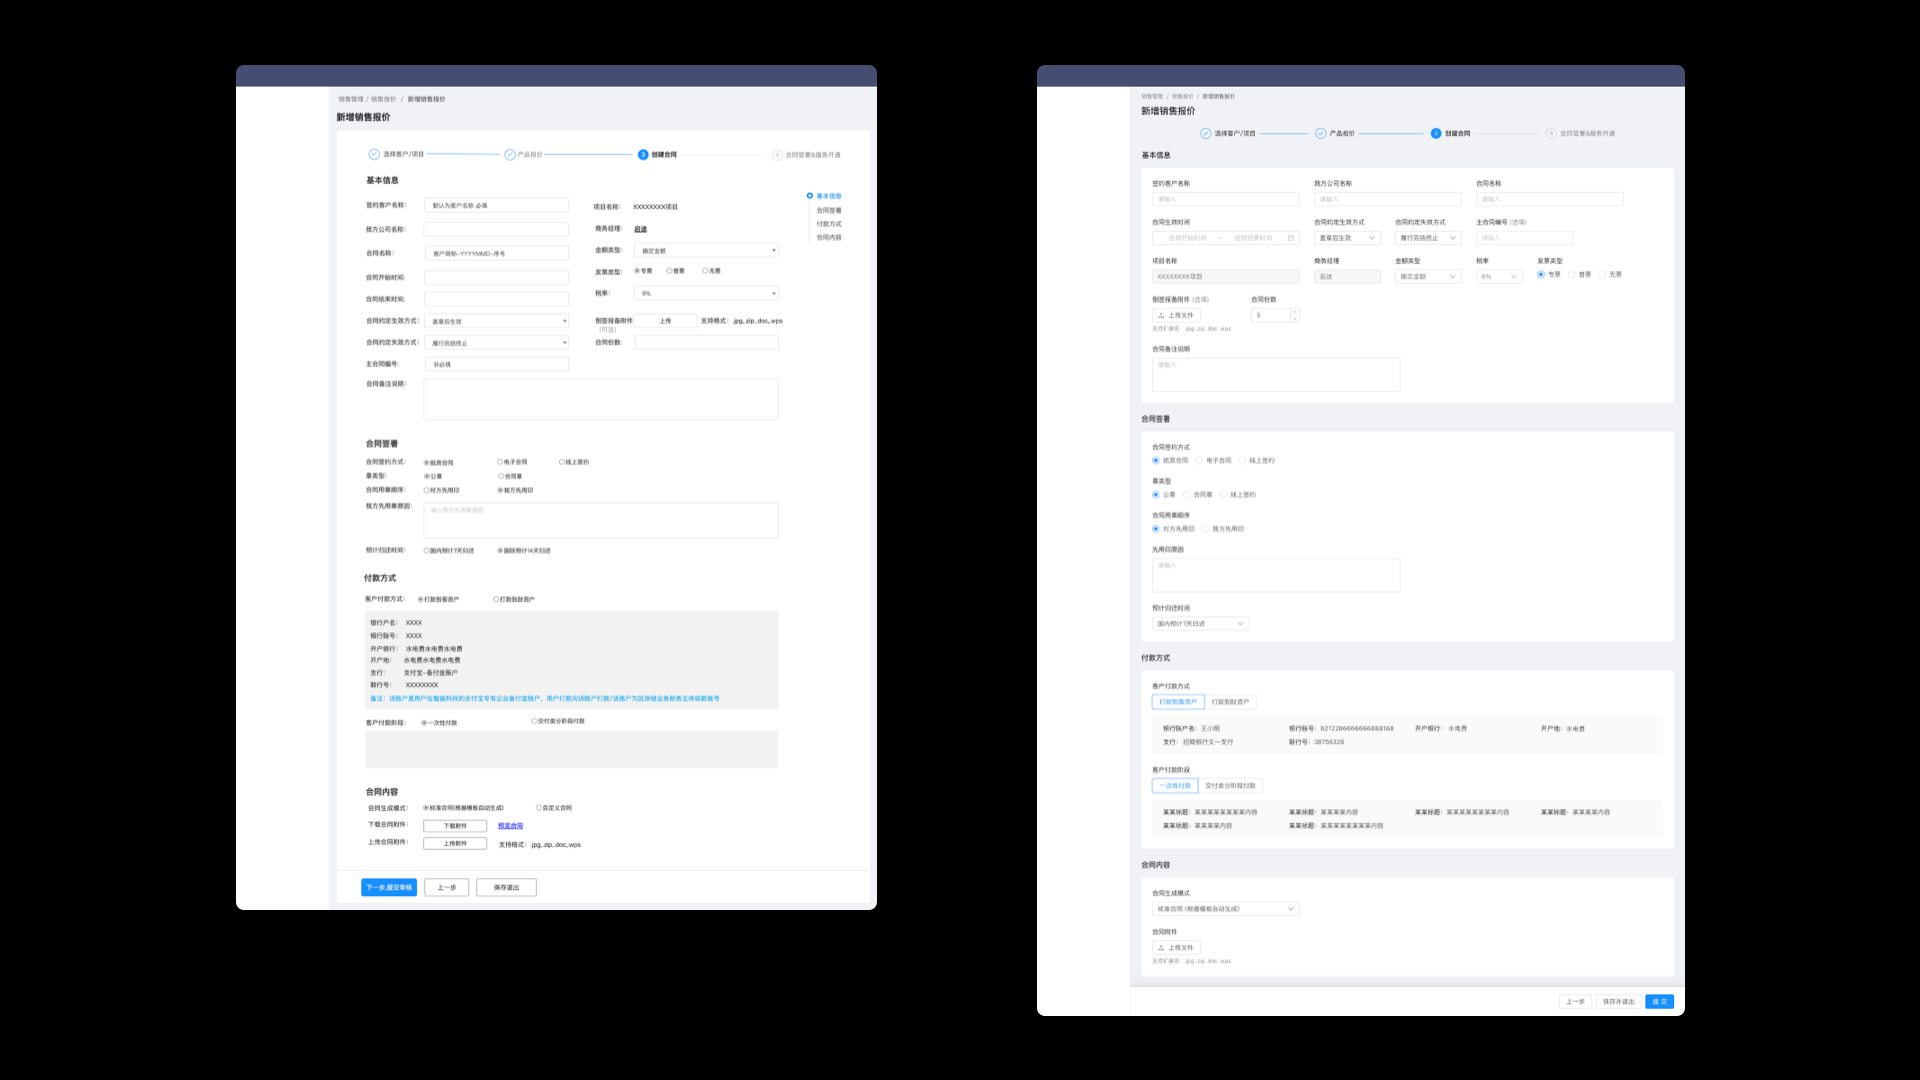Click 上一步 button in the left window
1920x1080 pixels.
447,887
